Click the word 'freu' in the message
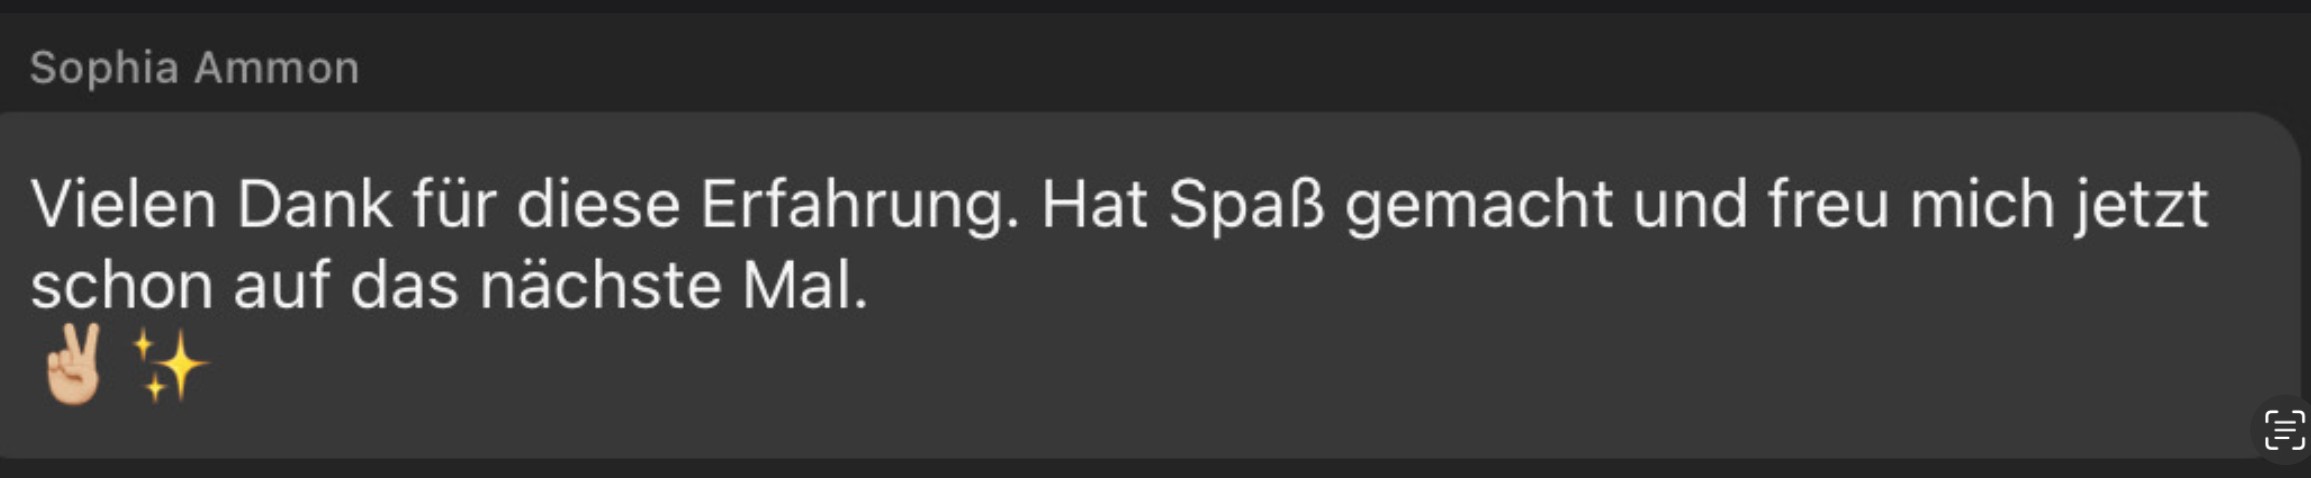 1828,205
